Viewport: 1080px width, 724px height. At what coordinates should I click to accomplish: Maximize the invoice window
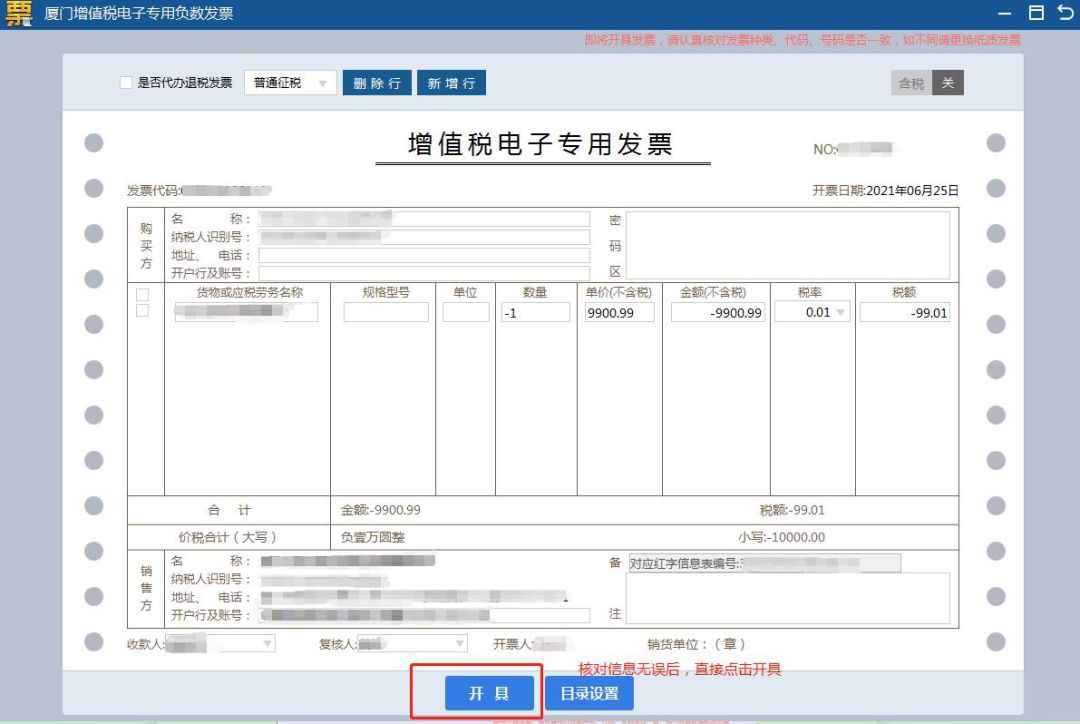[x=1036, y=12]
